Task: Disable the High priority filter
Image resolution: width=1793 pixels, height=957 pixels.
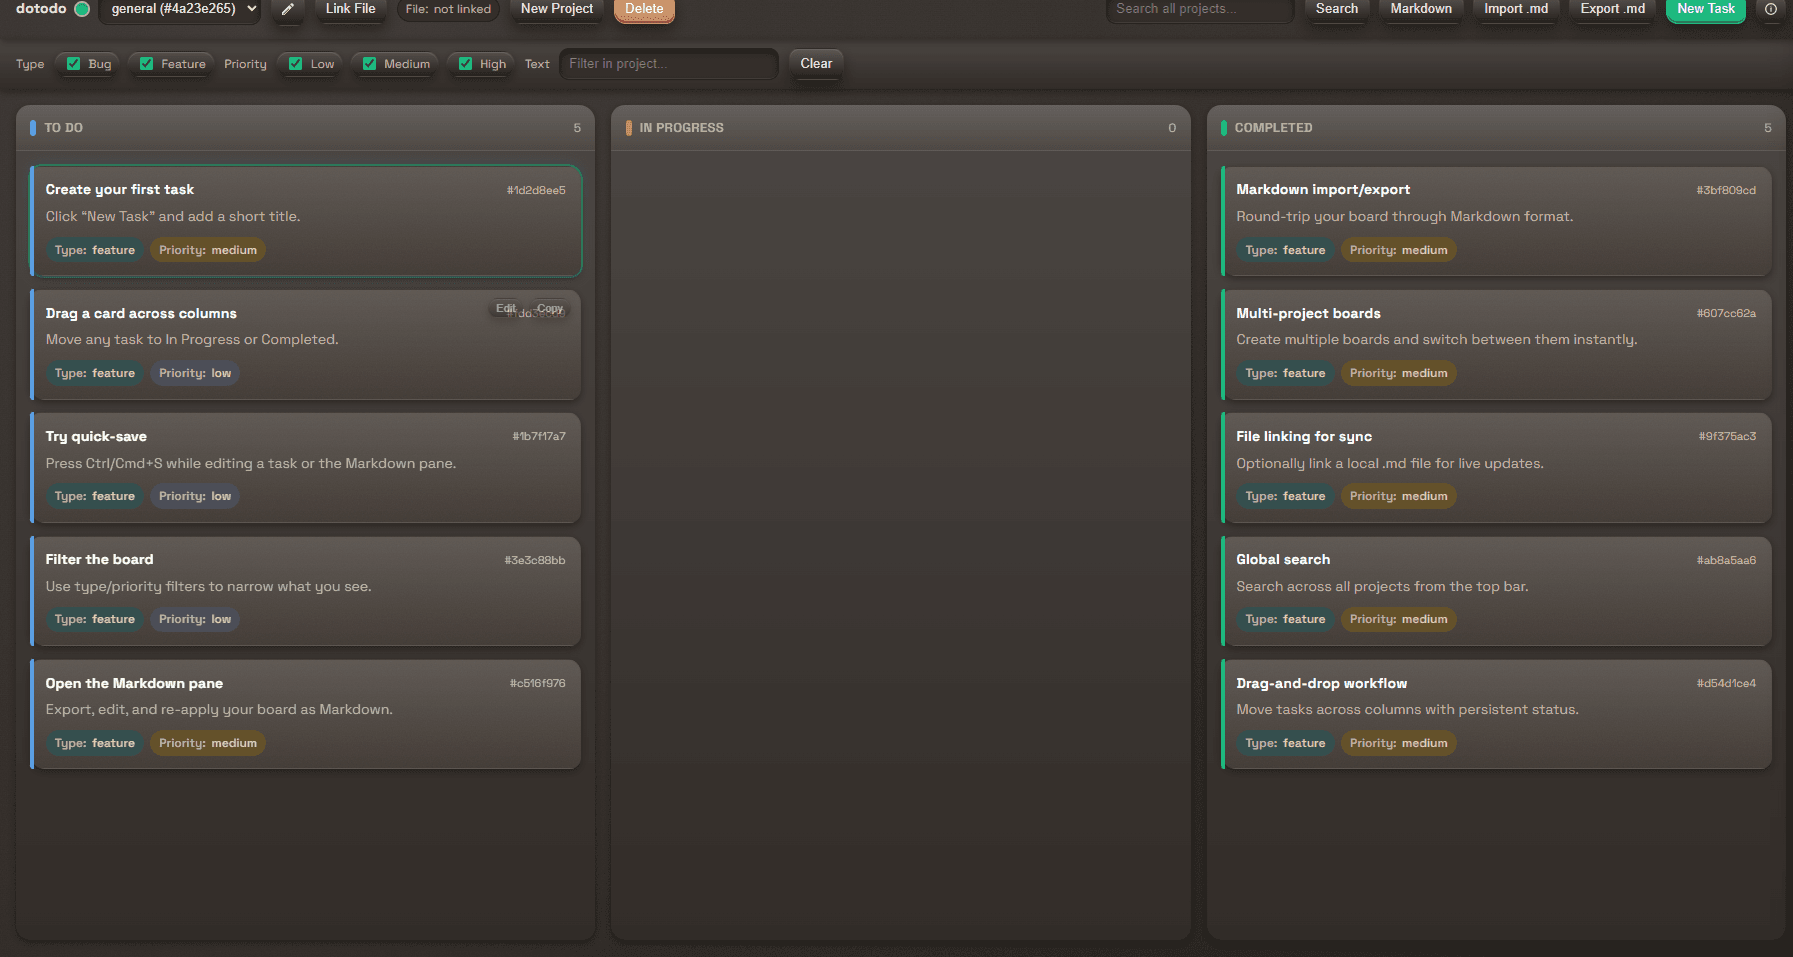Action: [465, 64]
